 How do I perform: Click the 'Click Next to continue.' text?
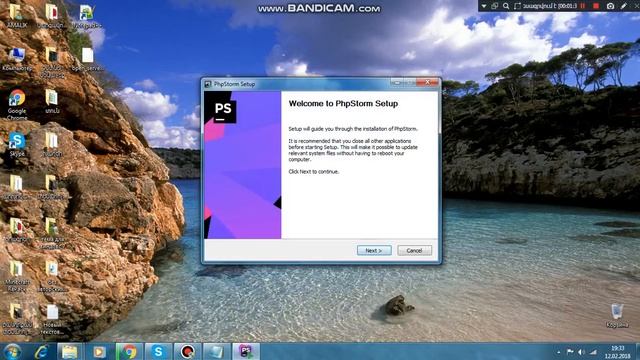pyautogui.click(x=314, y=172)
